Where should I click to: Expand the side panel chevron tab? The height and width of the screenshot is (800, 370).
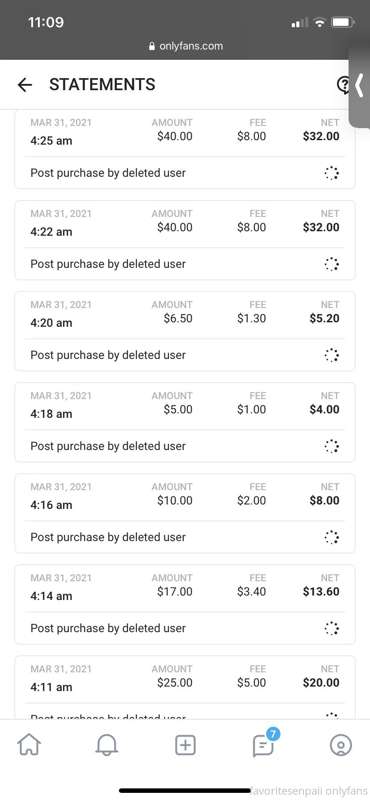click(x=360, y=86)
